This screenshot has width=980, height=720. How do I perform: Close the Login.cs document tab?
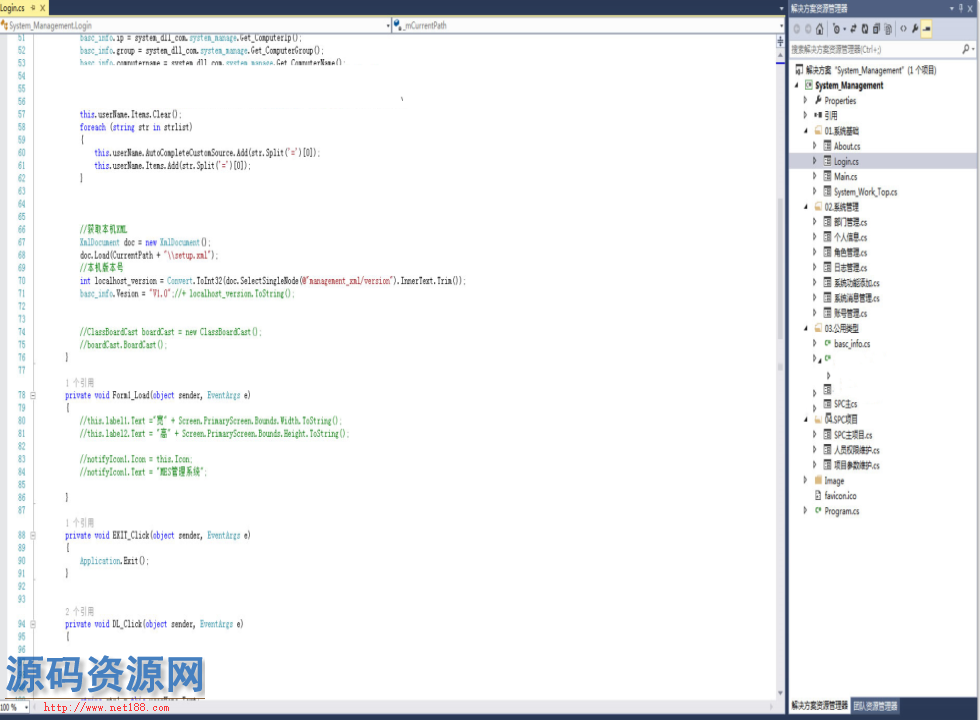42,8
